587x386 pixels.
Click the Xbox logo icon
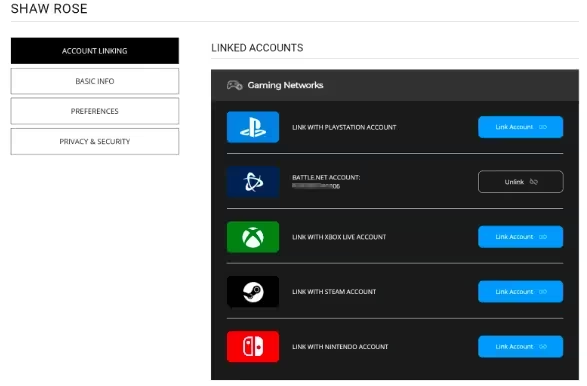[x=253, y=237]
